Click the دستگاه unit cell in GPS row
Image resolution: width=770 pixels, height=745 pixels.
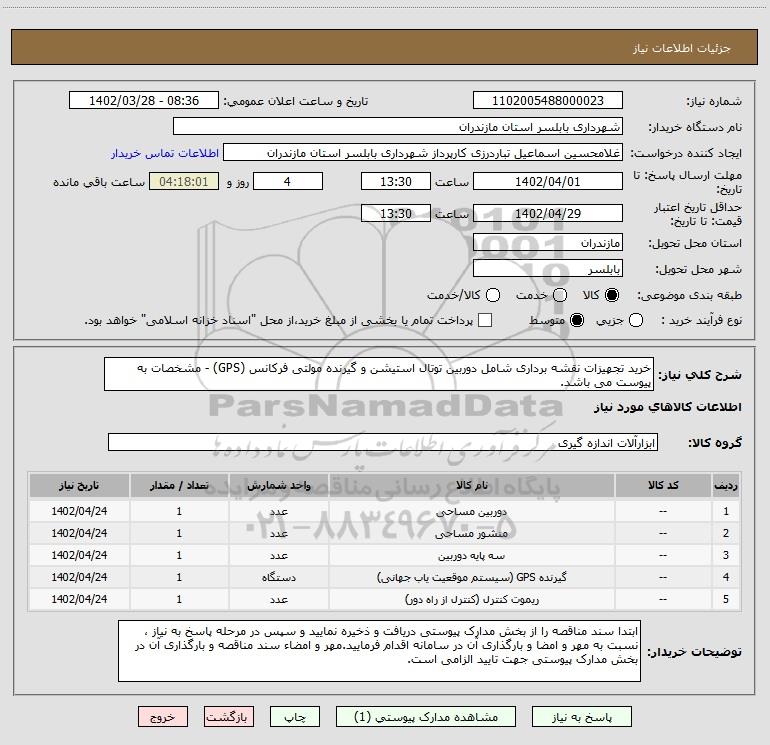[x=278, y=578]
